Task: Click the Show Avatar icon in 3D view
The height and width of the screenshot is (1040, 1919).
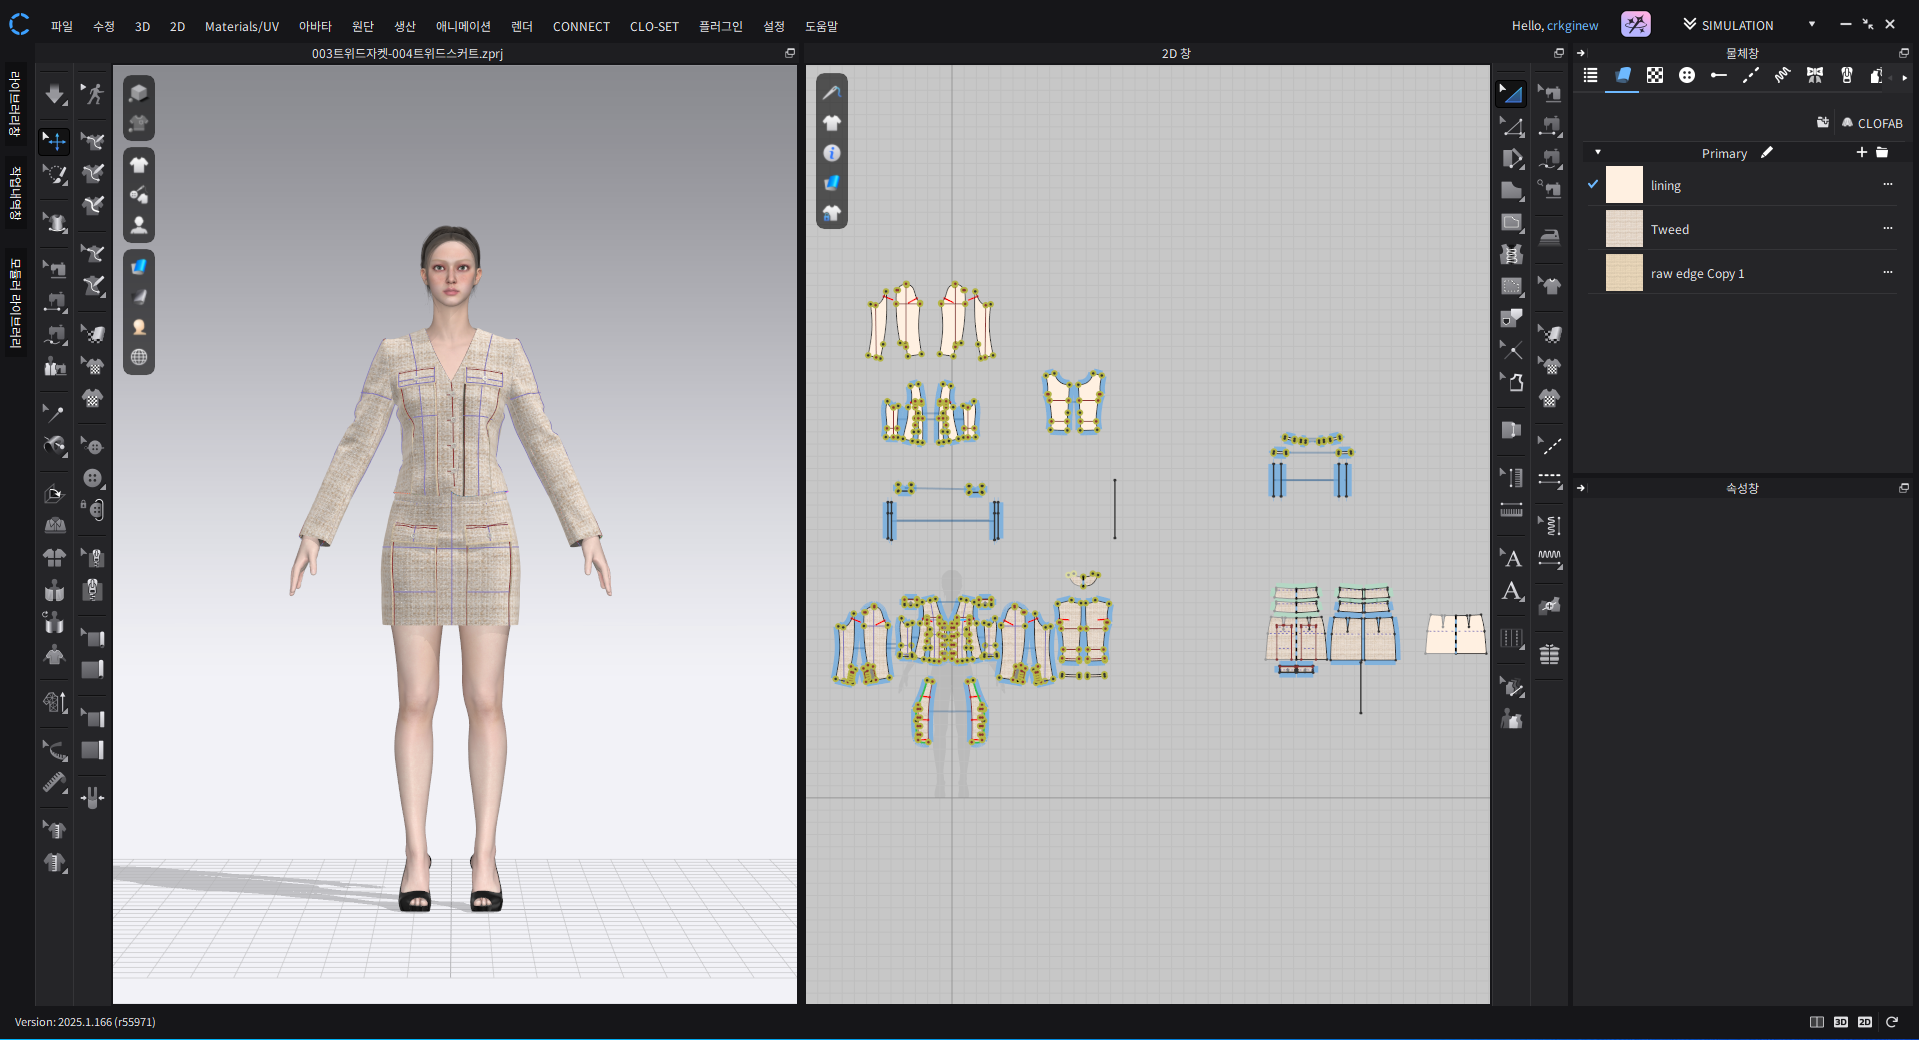Action: (x=139, y=225)
